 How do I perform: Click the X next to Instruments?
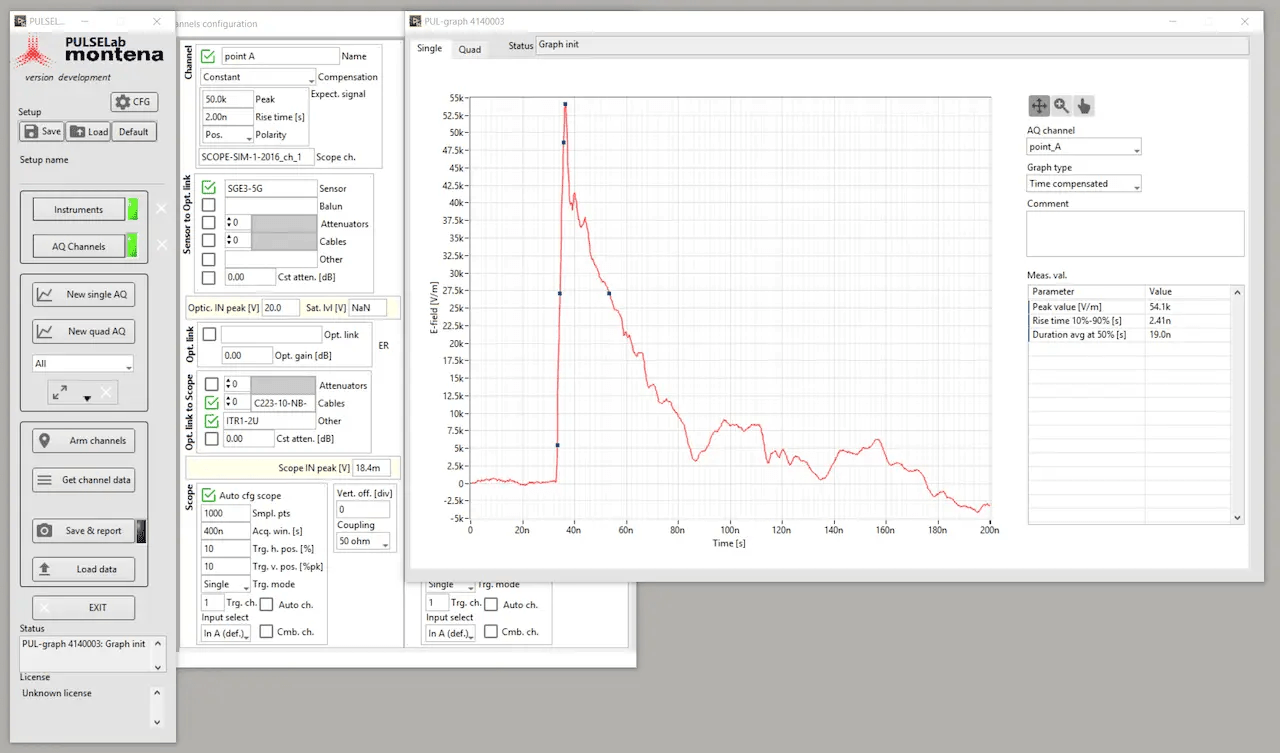coord(161,210)
